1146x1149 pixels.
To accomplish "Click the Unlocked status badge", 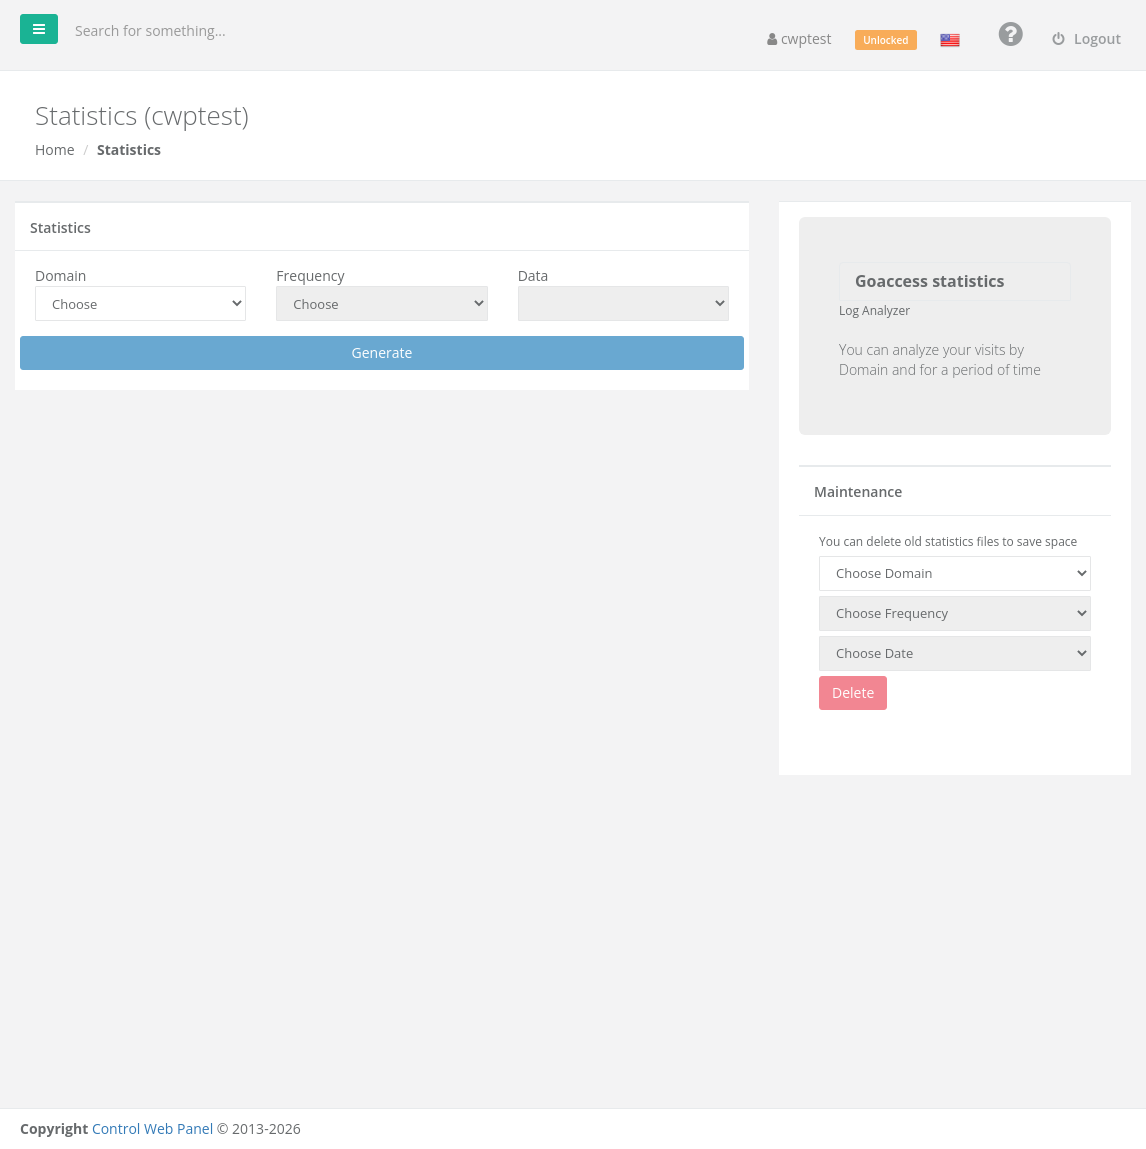I will (885, 40).
